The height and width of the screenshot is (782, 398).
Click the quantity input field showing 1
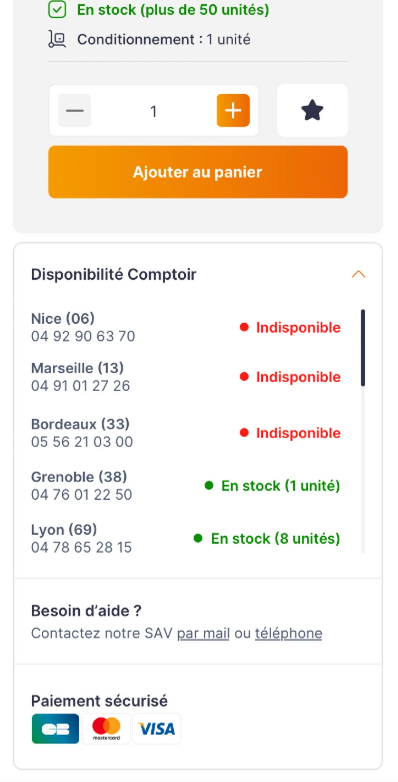154,111
